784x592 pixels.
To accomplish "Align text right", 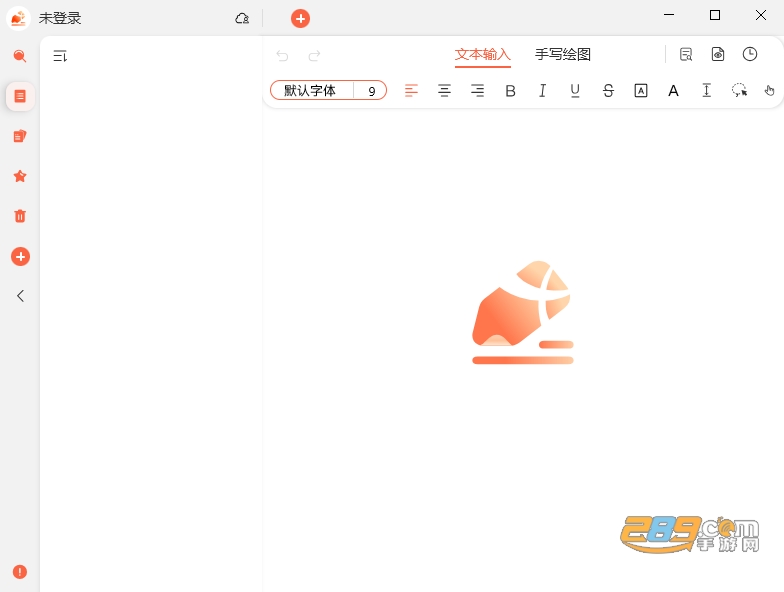I will (x=478, y=90).
